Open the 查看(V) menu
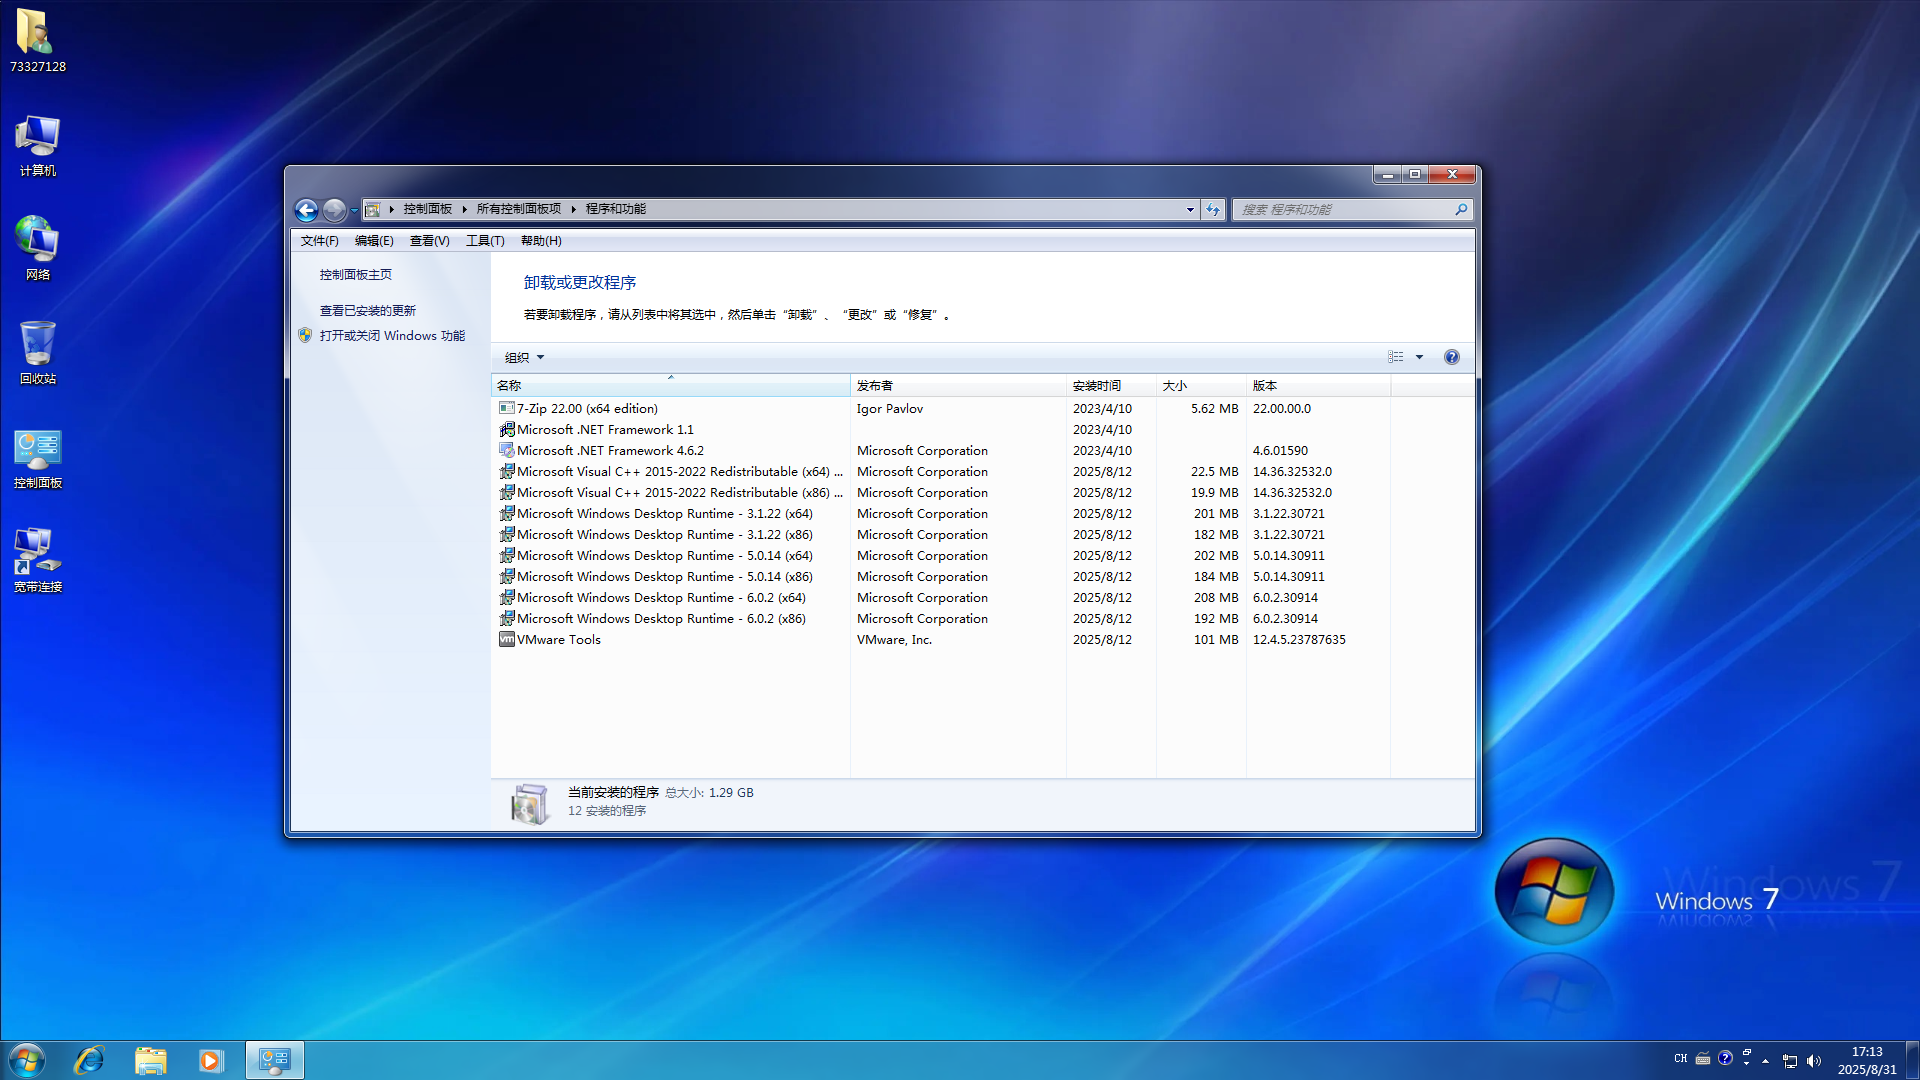 428,240
